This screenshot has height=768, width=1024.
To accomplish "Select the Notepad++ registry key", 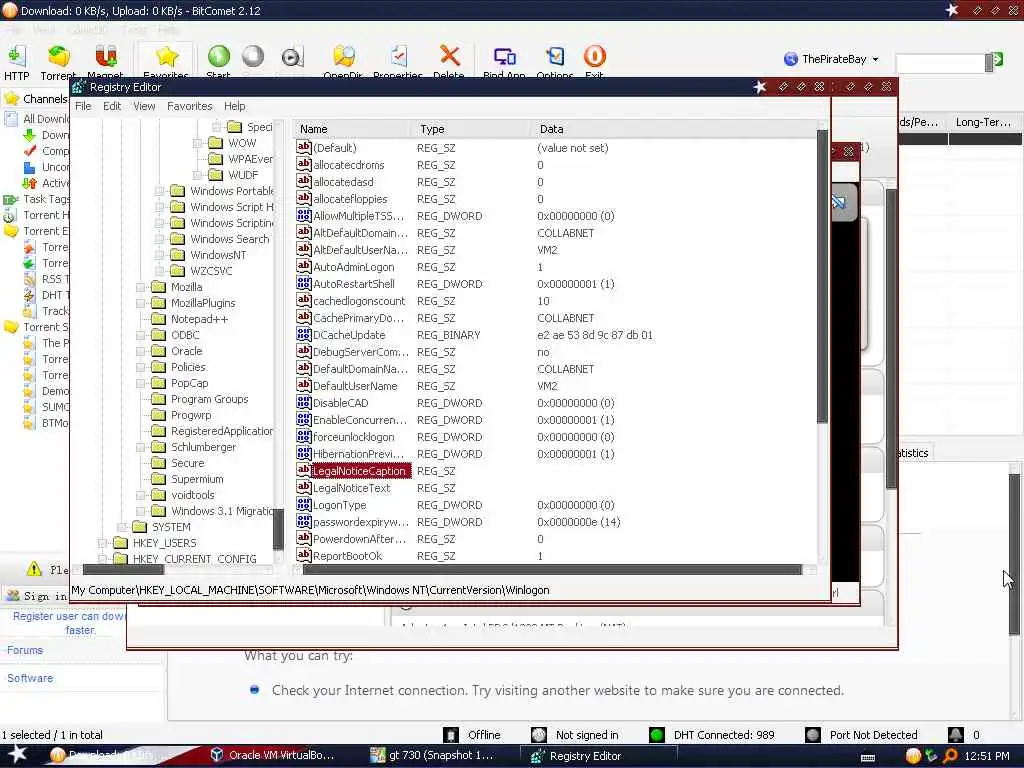I will (x=199, y=319).
